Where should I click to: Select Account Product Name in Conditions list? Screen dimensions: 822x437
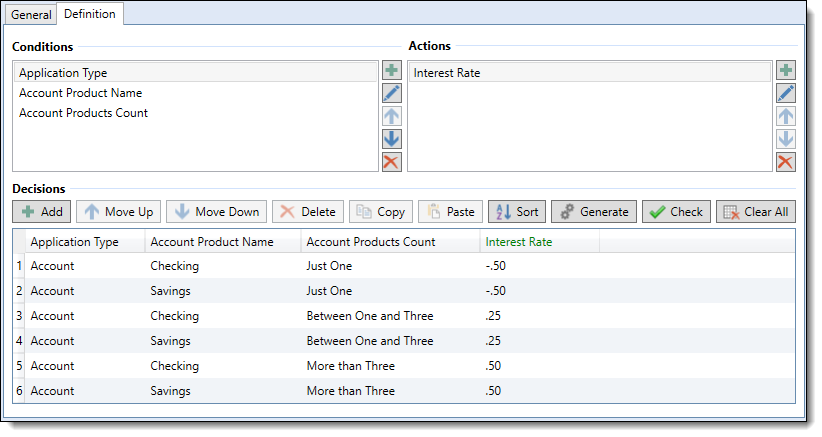tap(195, 93)
